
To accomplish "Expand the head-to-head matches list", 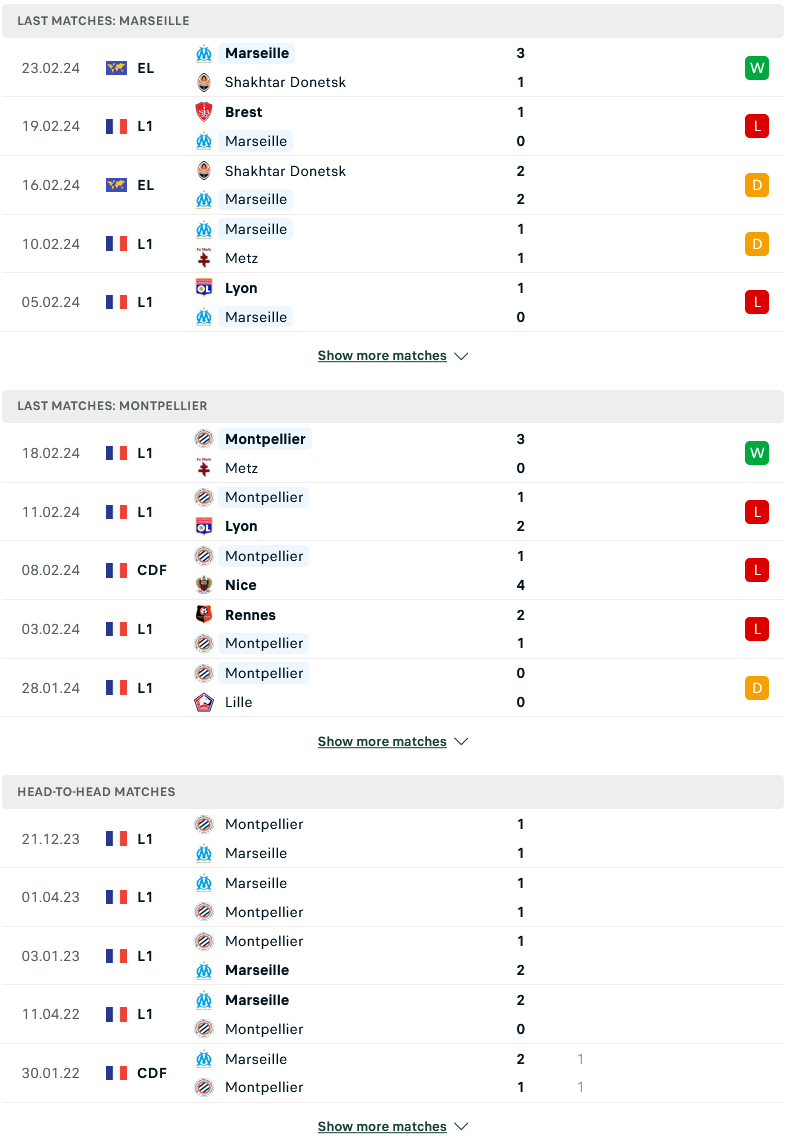I will pos(393,1126).
